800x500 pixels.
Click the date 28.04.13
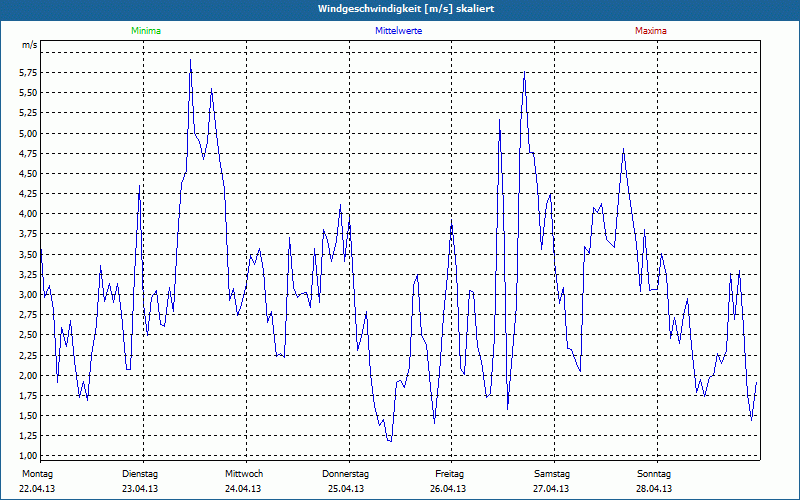click(654, 489)
